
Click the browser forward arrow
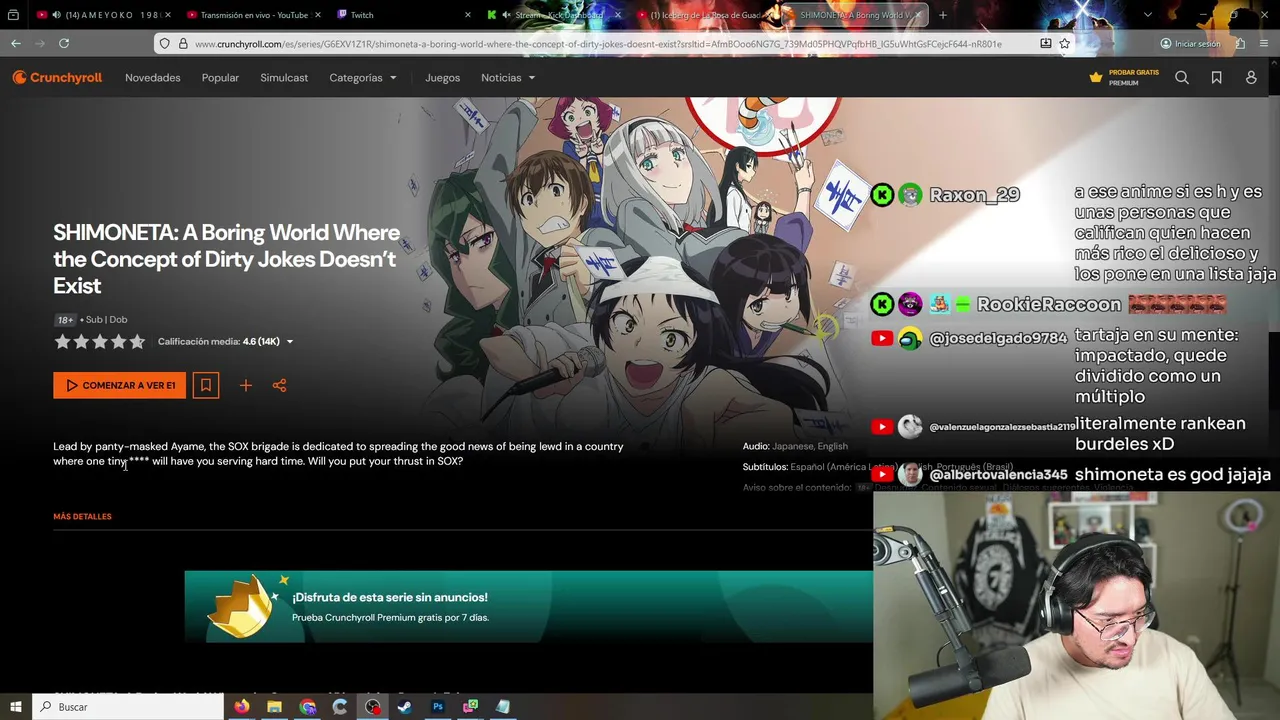click(x=40, y=43)
